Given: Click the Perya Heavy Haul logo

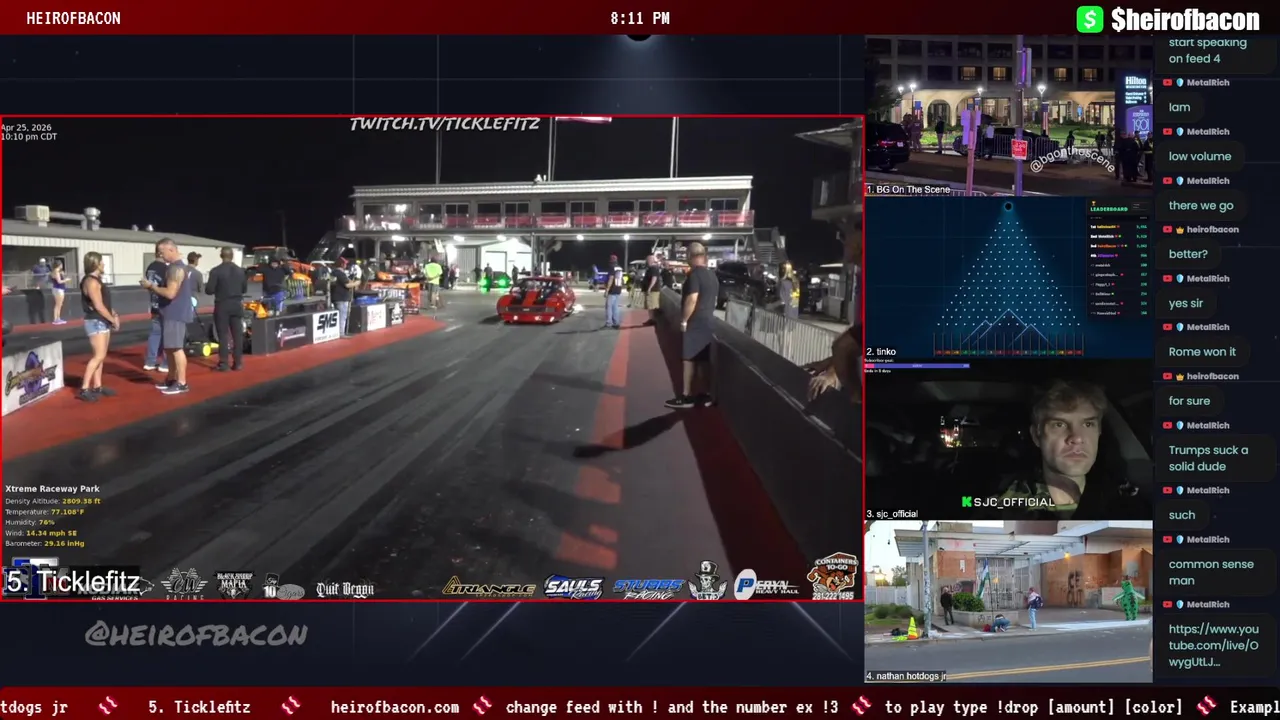Looking at the screenshot, I should point(766,585).
